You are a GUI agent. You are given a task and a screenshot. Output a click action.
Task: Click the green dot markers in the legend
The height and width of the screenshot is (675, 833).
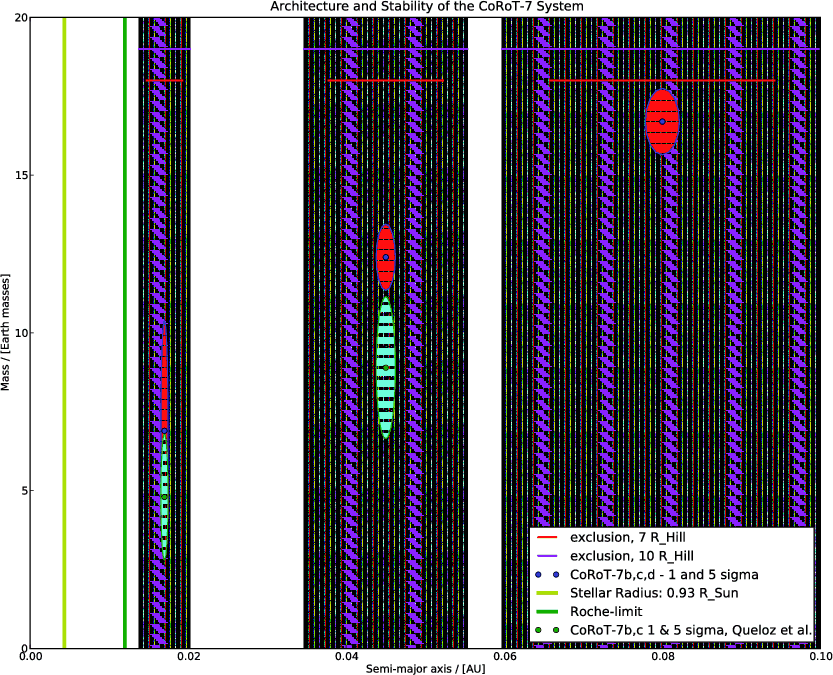point(547,630)
